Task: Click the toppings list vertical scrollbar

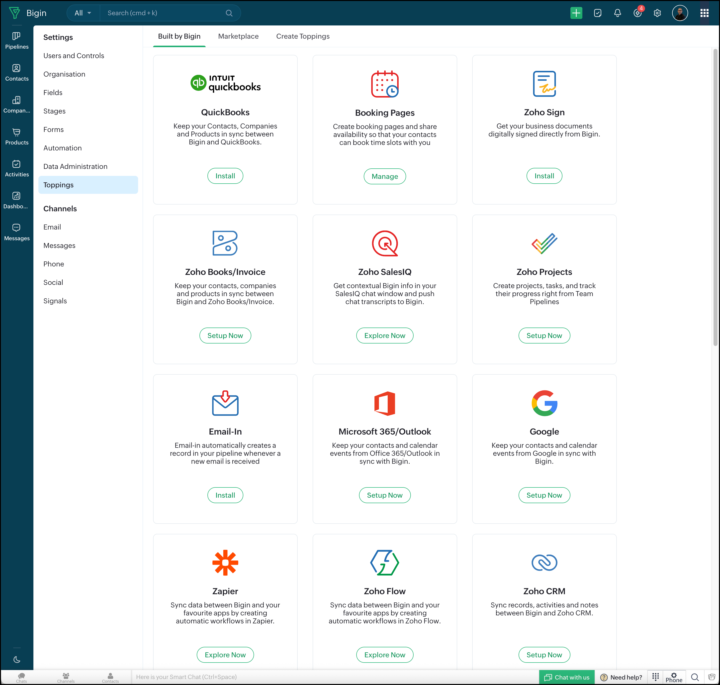Action: coord(715,197)
